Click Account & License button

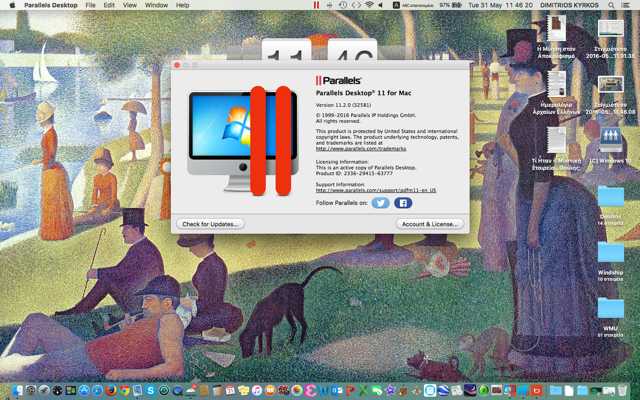tap(429, 224)
